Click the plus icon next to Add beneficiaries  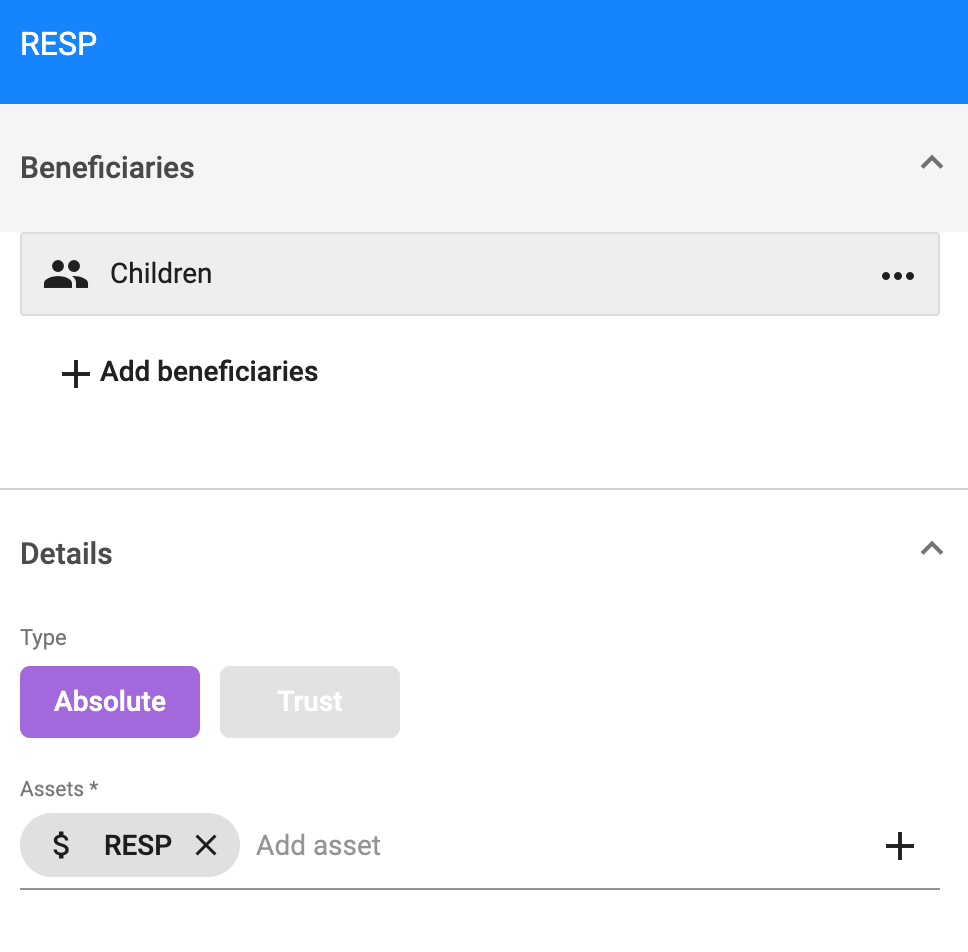click(x=75, y=374)
